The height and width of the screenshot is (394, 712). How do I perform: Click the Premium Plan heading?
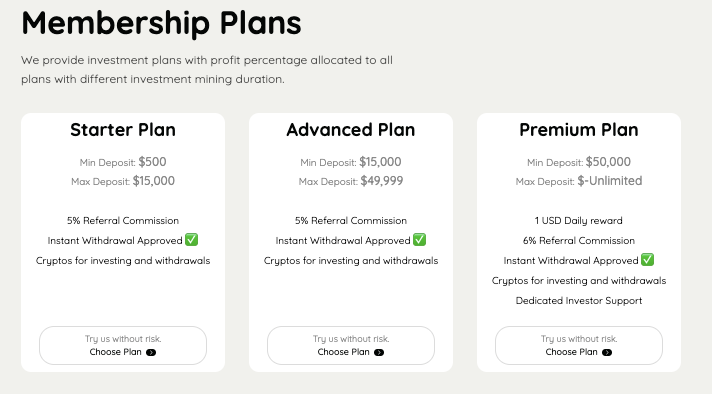579,130
